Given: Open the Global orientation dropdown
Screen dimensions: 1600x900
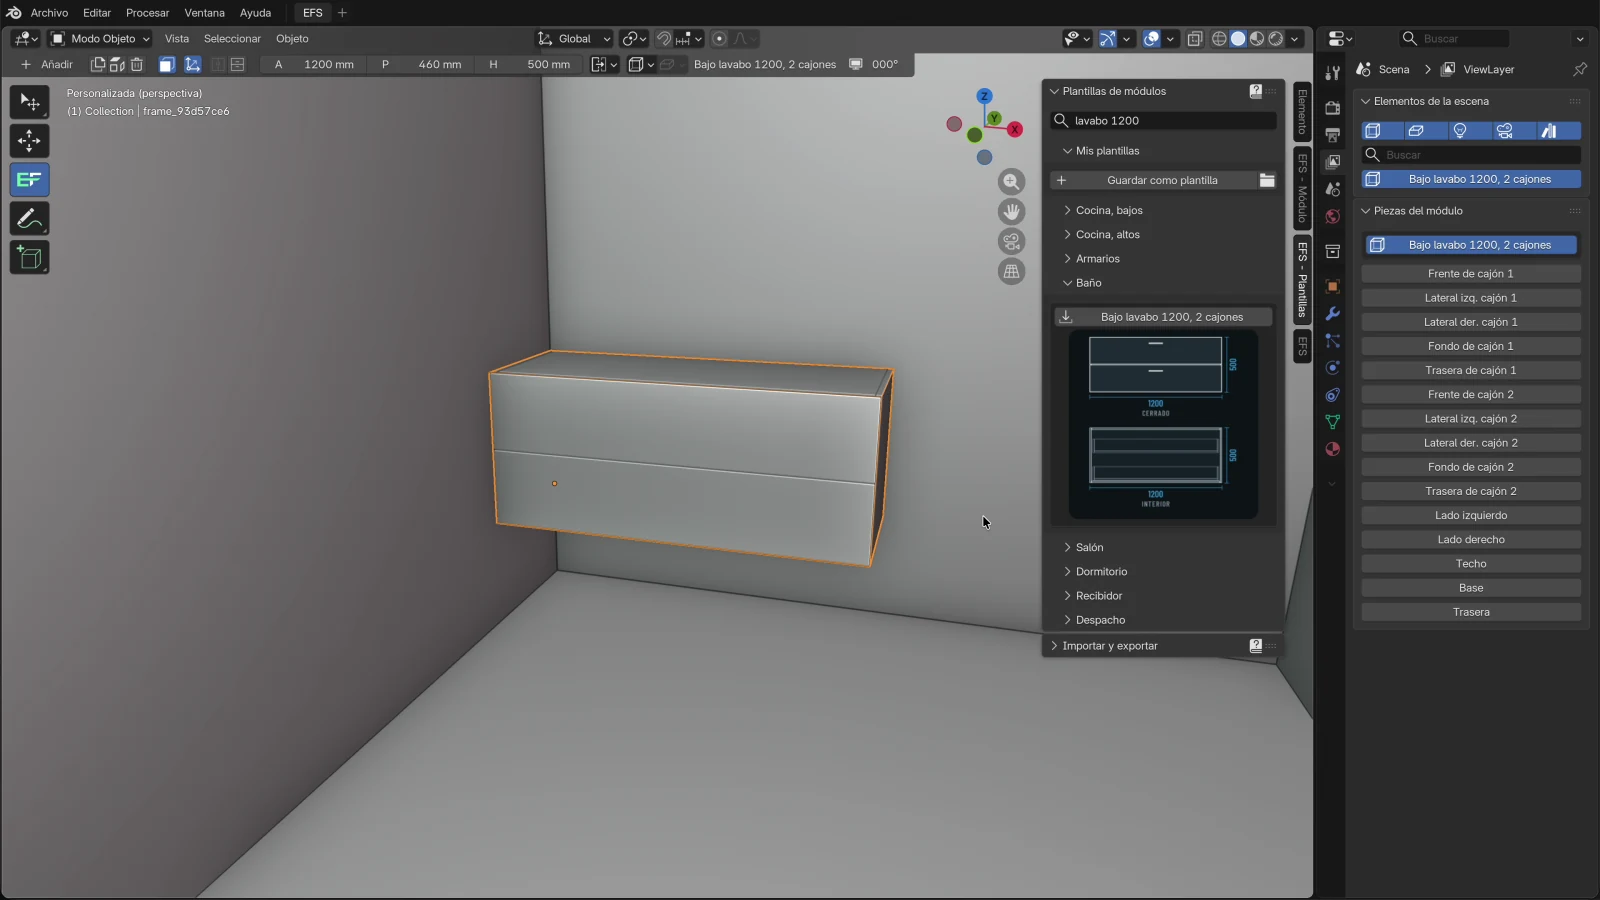Looking at the screenshot, I should pyautogui.click(x=573, y=39).
